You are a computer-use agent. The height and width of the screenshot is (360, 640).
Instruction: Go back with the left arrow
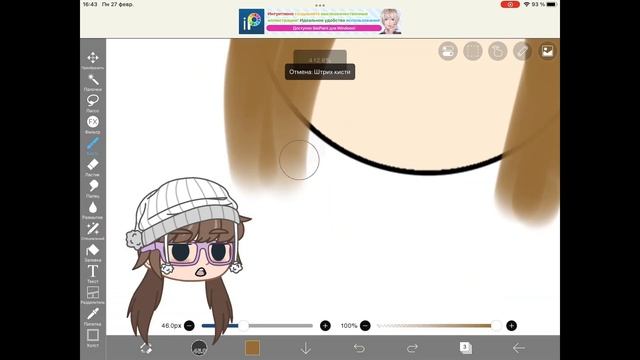[x=519, y=348]
